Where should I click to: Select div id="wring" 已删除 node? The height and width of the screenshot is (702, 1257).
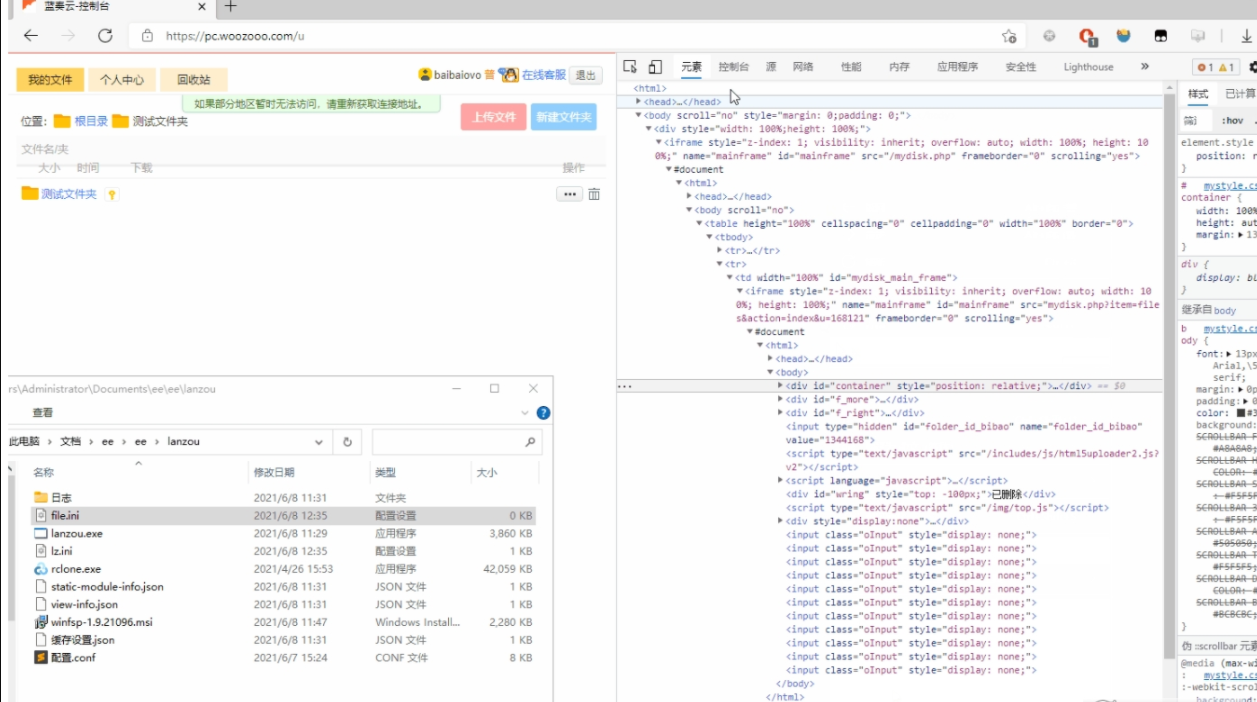(920, 494)
